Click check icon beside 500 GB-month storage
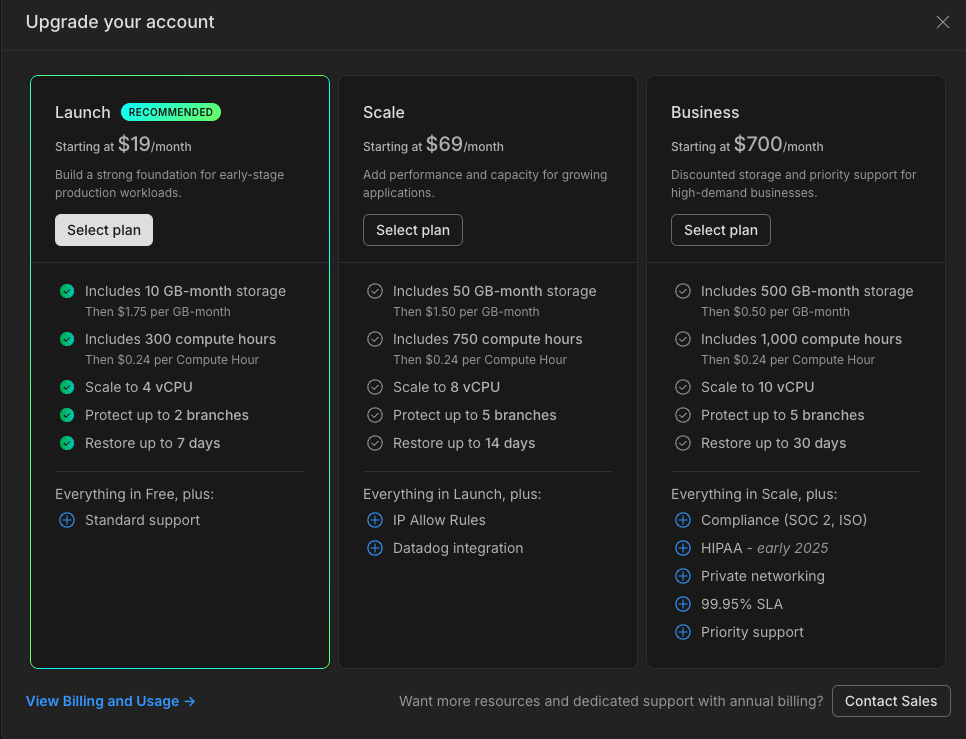This screenshot has height=739, width=966. coord(683,291)
